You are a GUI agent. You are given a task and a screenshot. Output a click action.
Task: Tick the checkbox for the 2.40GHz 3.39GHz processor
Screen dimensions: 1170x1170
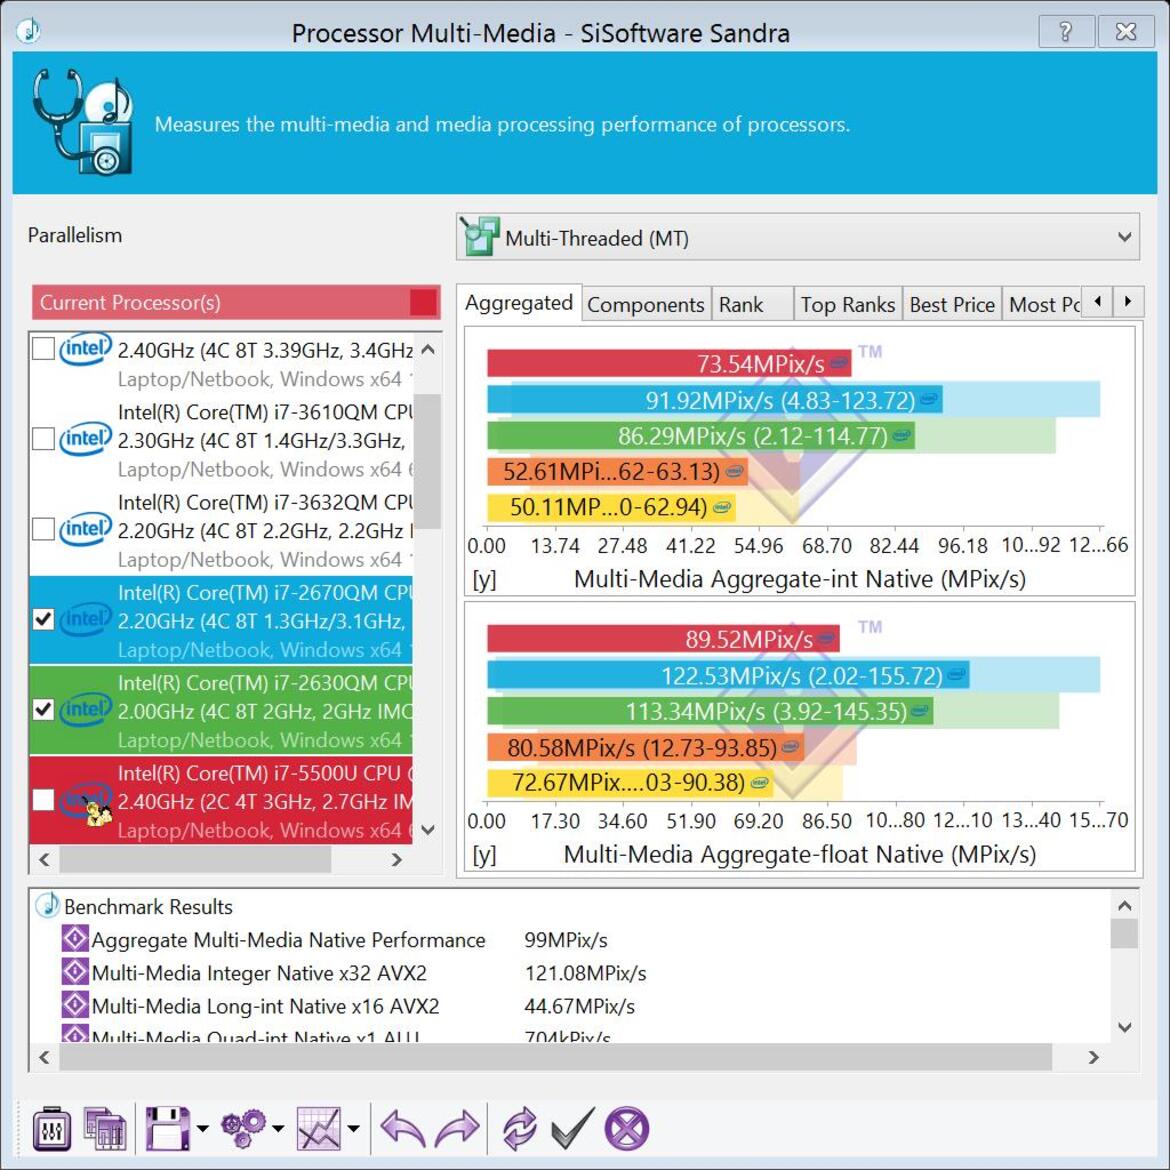[x=43, y=348]
